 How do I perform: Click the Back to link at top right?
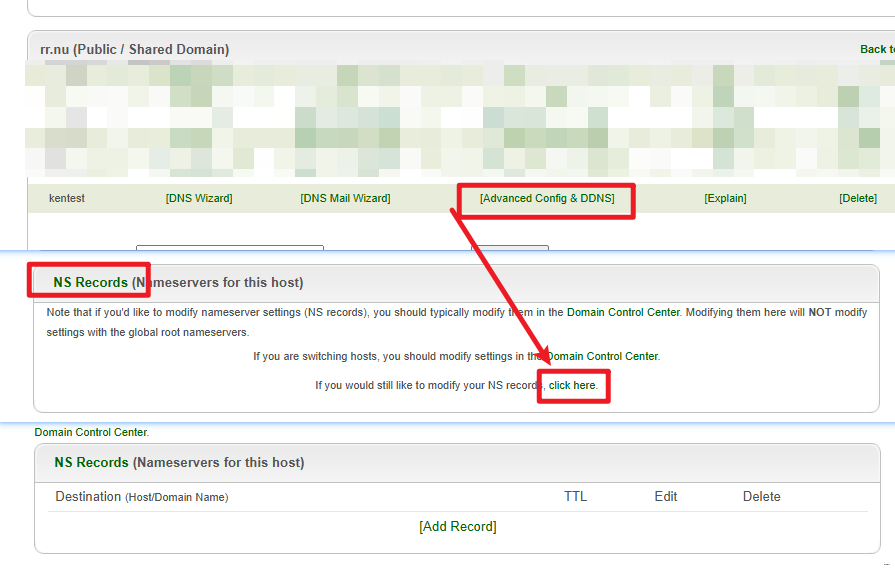[876, 49]
